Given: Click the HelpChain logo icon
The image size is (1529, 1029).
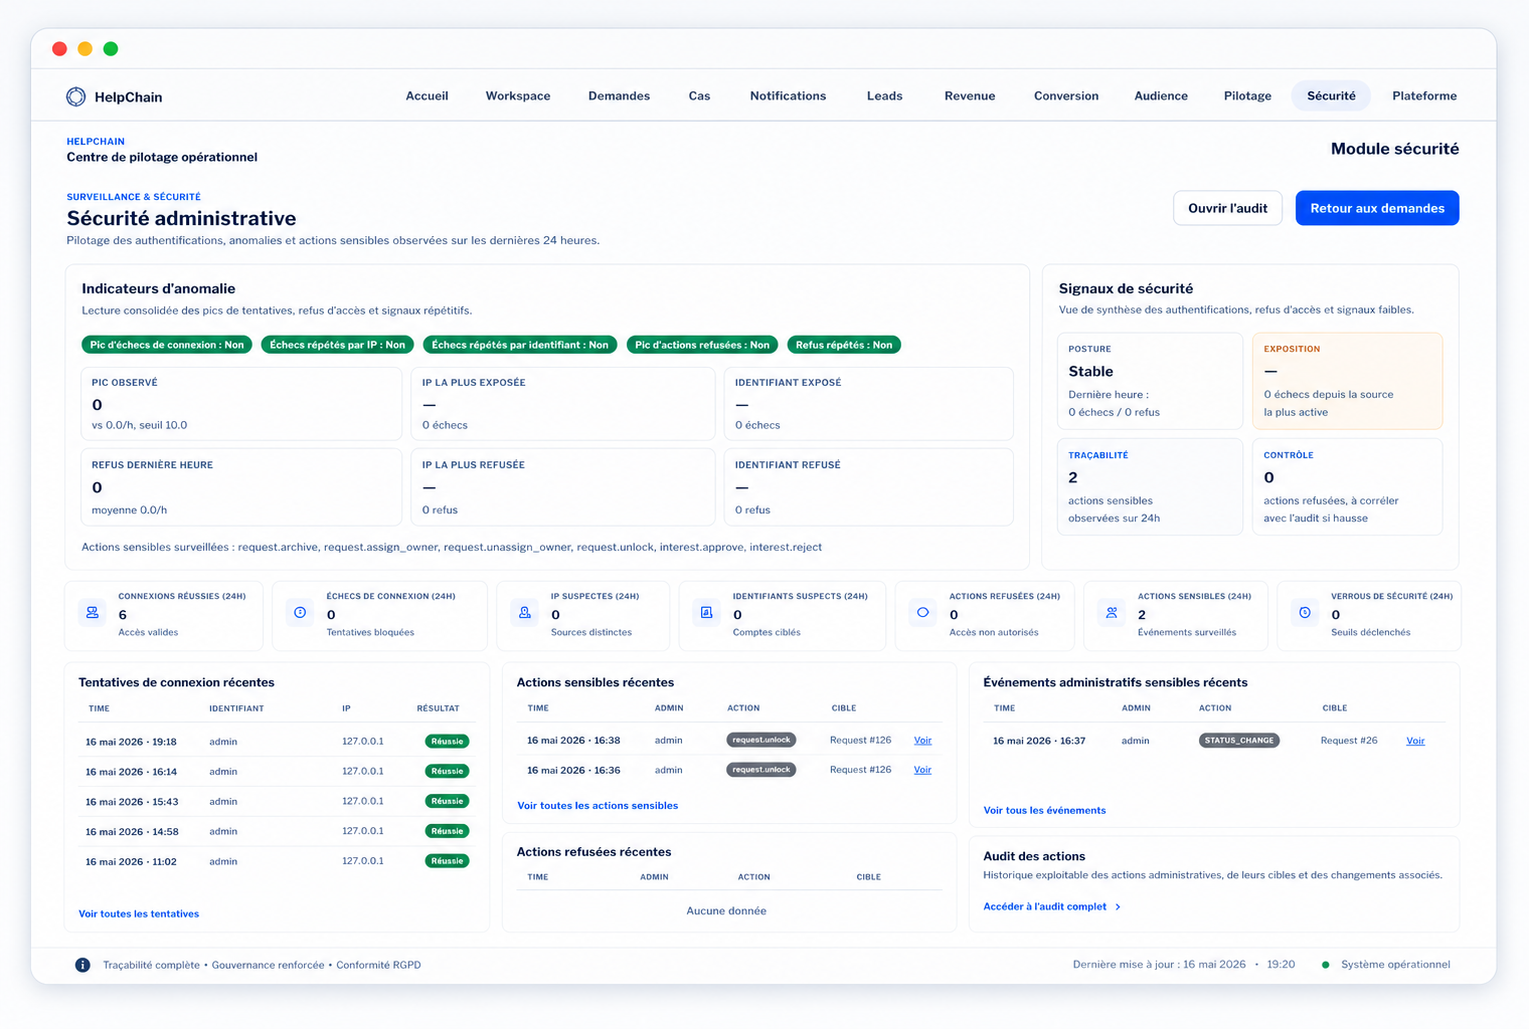Looking at the screenshot, I should [76, 96].
